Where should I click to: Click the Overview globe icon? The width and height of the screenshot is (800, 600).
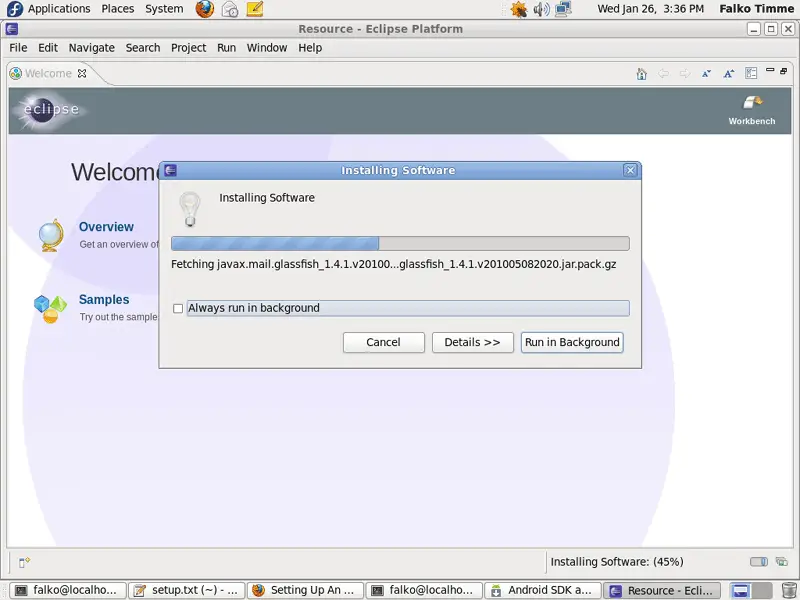pyautogui.click(x=52, y=235)
